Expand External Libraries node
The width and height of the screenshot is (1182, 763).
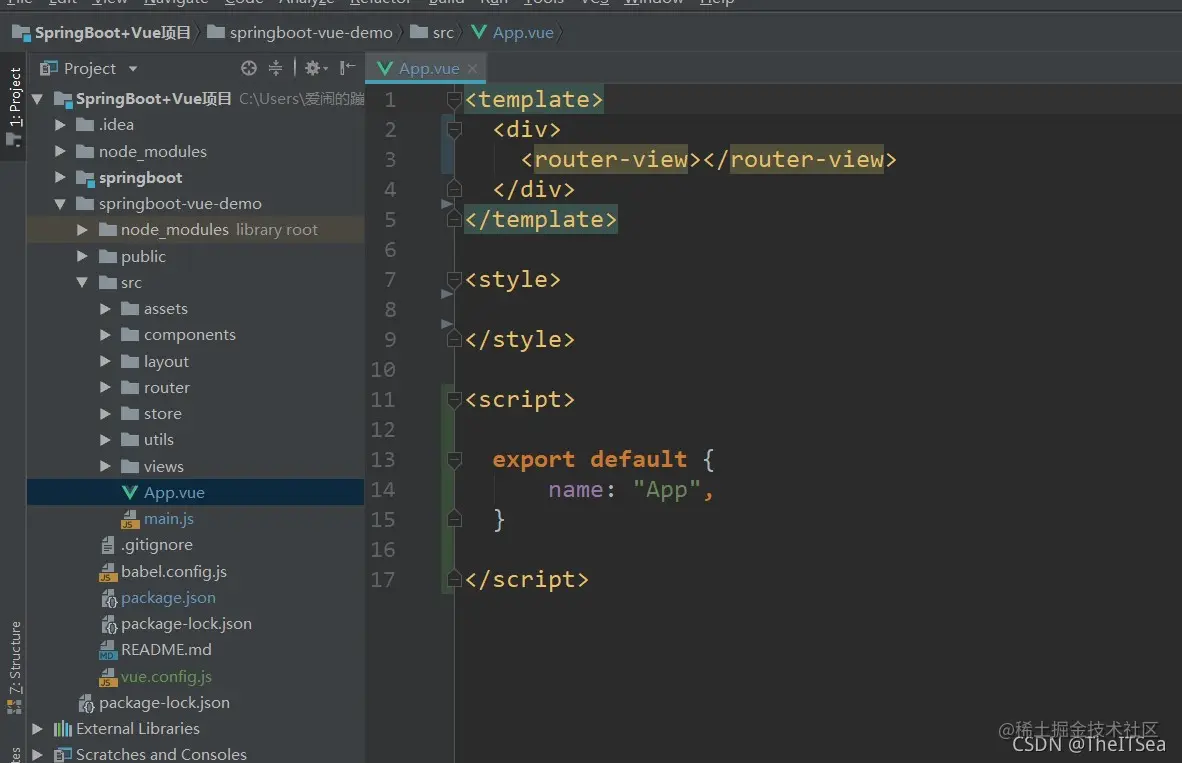(37, 728)
